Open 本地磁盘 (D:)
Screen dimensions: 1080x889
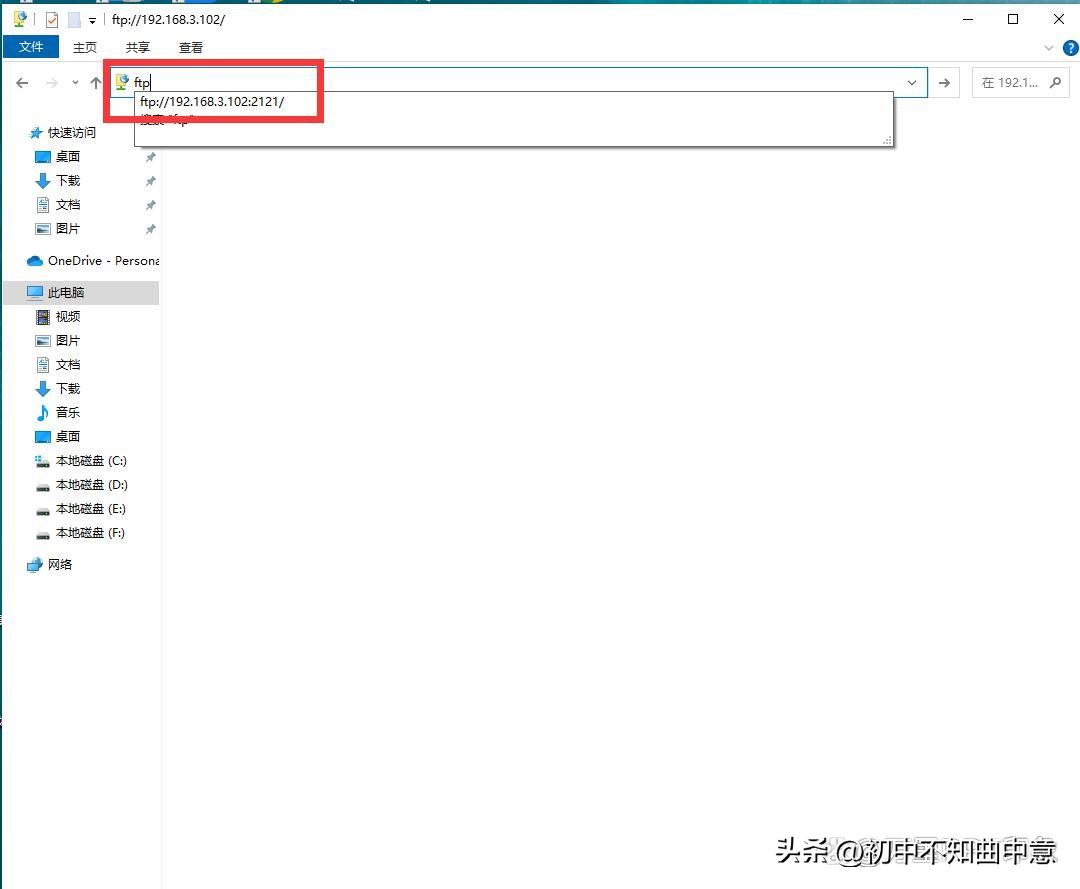pos(92,485)
